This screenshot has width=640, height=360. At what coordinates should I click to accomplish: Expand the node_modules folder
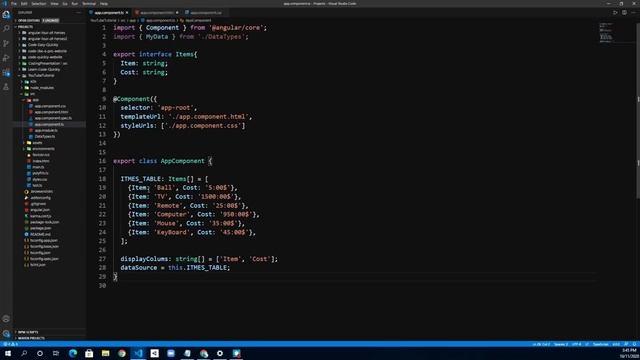tap(42, 88)
